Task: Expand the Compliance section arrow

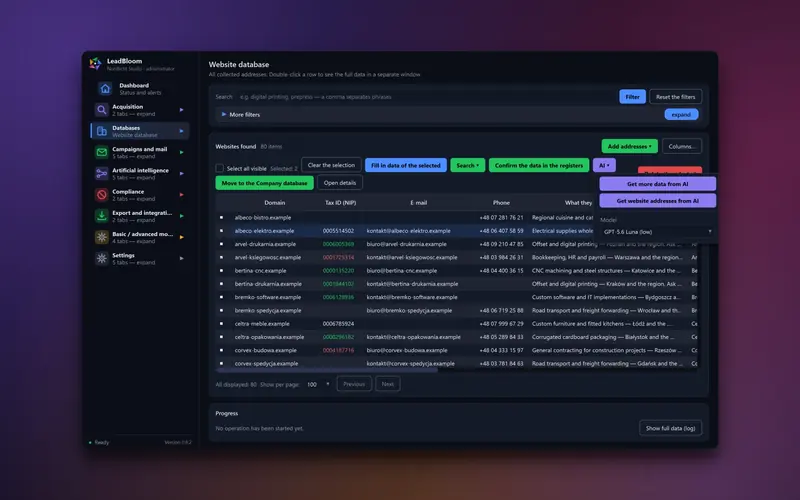Action: tap(182, 195)
